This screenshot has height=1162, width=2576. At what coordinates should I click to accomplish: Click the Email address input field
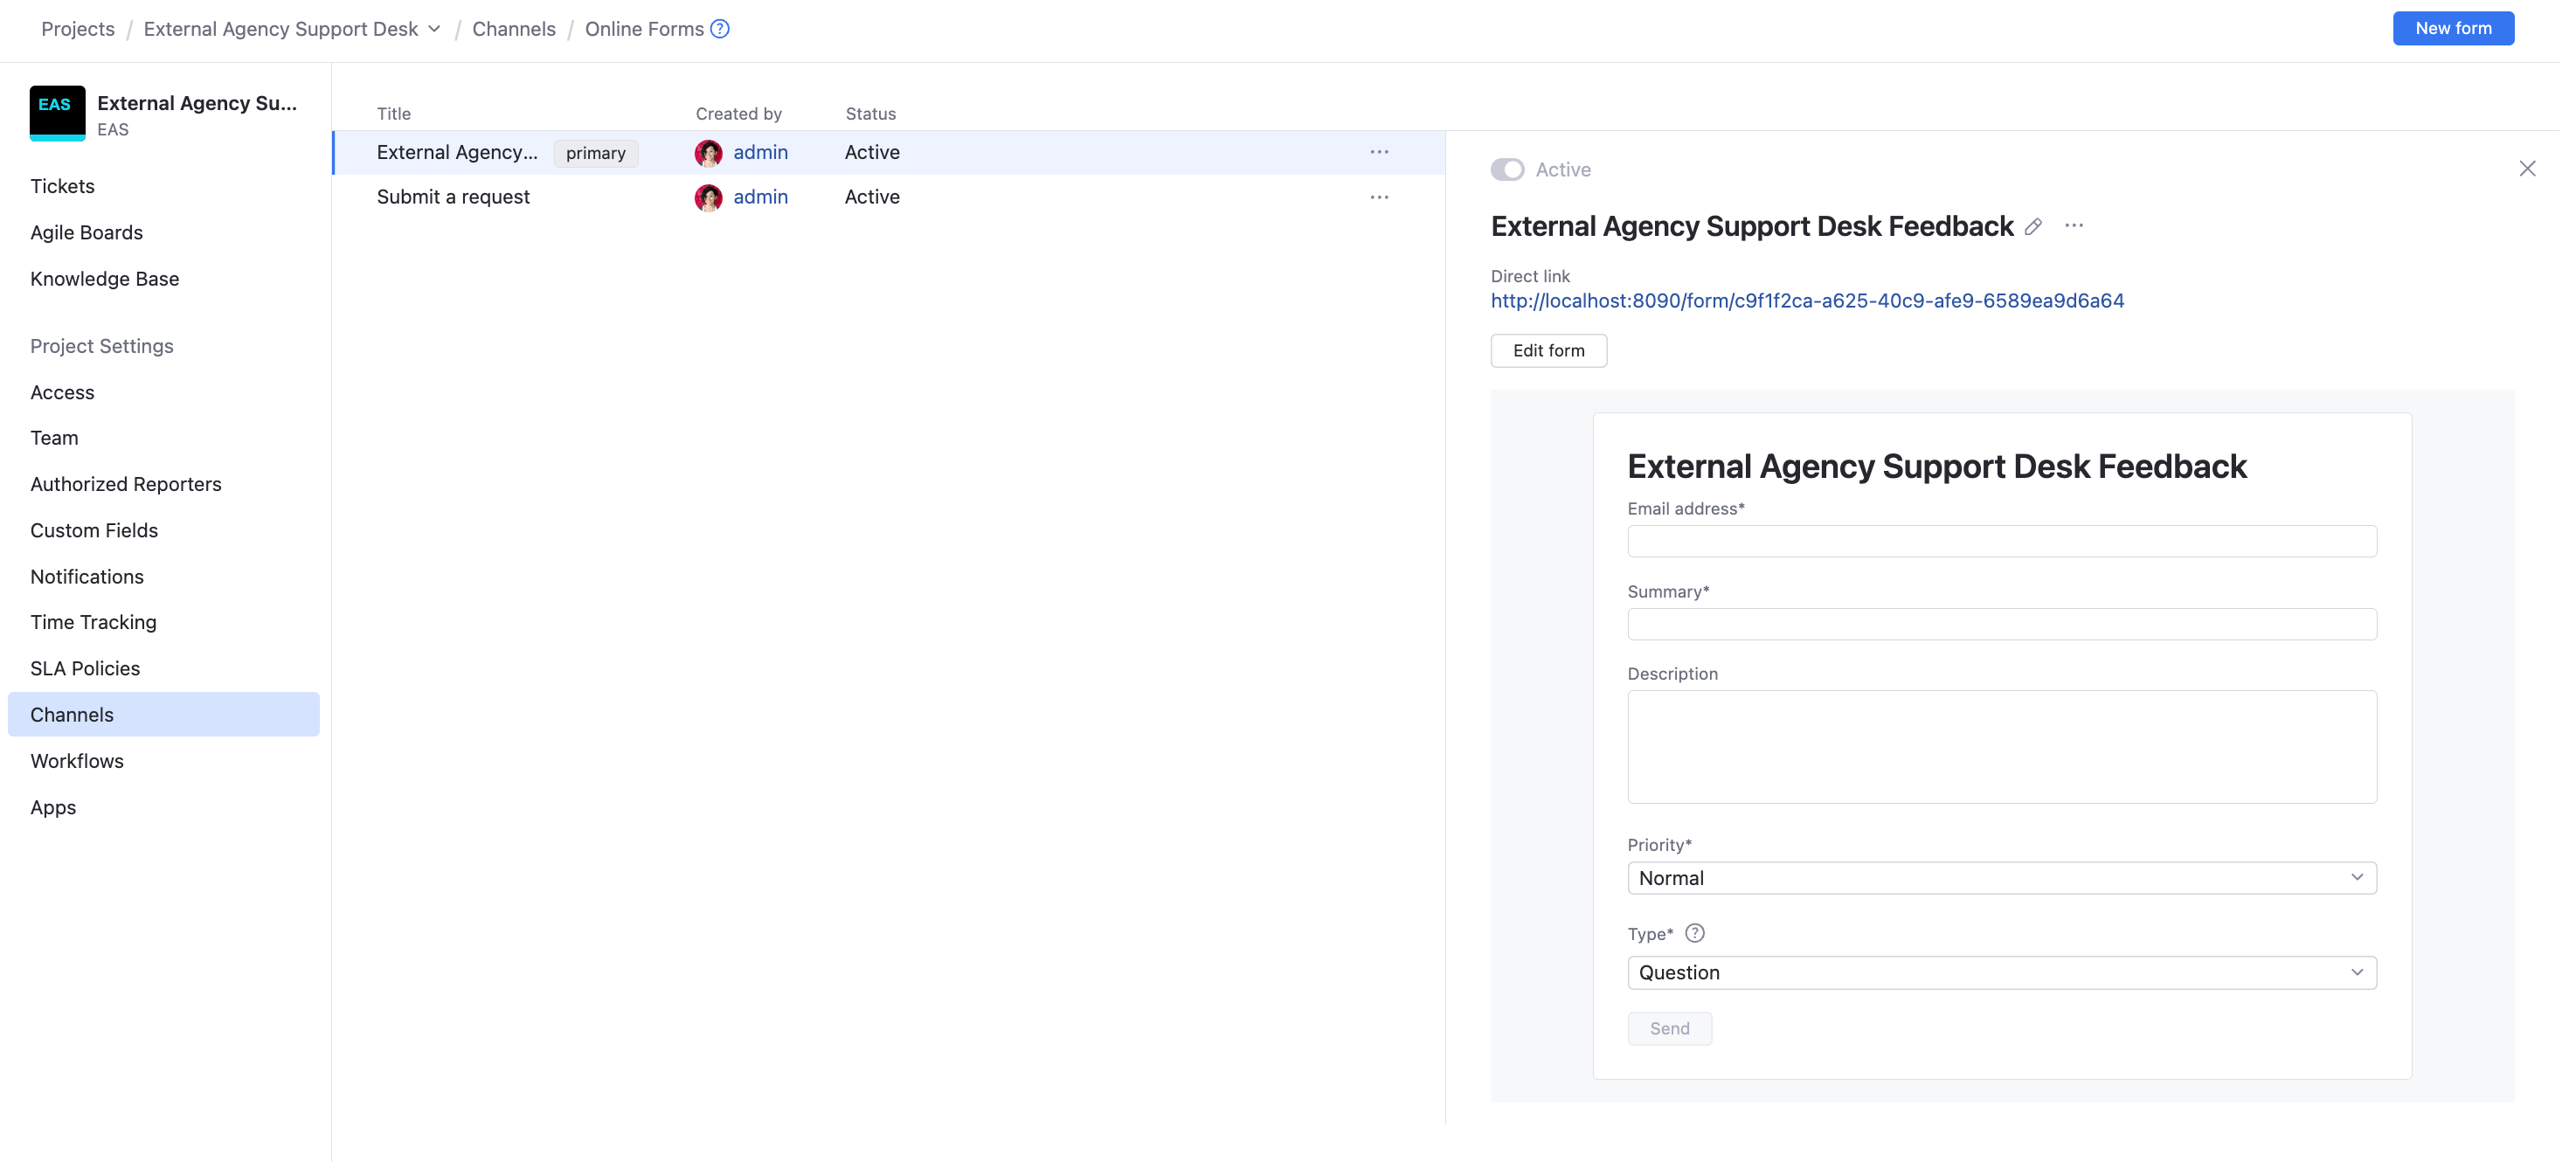click(x=2001, y=540)
